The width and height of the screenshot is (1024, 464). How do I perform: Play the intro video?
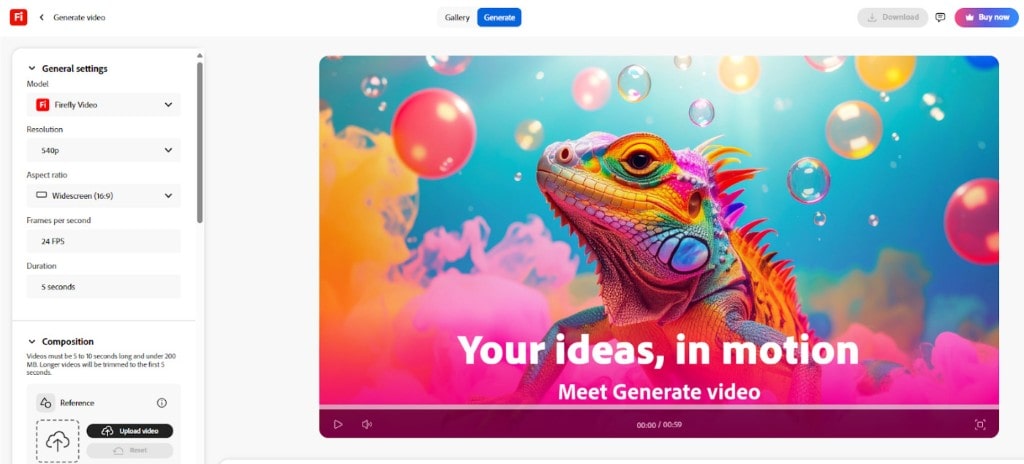338,425
